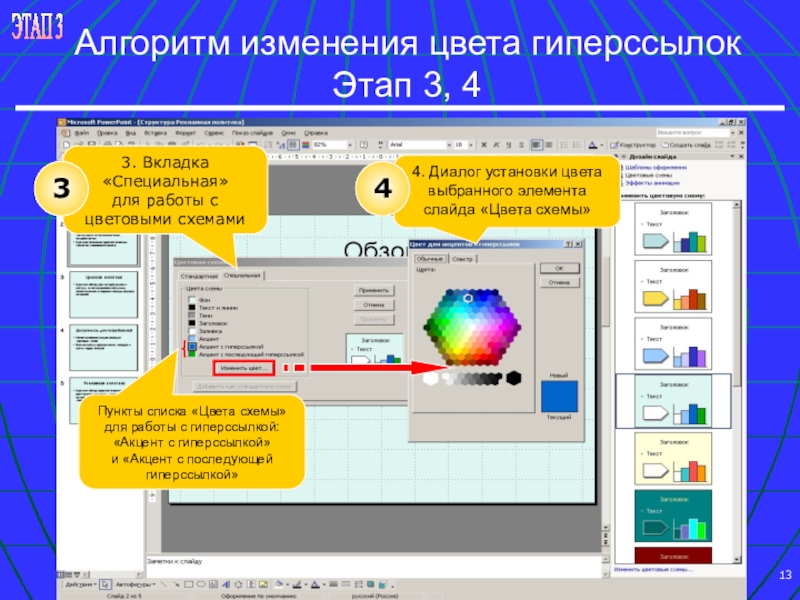Toggle text shadow formatting
The image size is (800, 600).
pos(521,145)
